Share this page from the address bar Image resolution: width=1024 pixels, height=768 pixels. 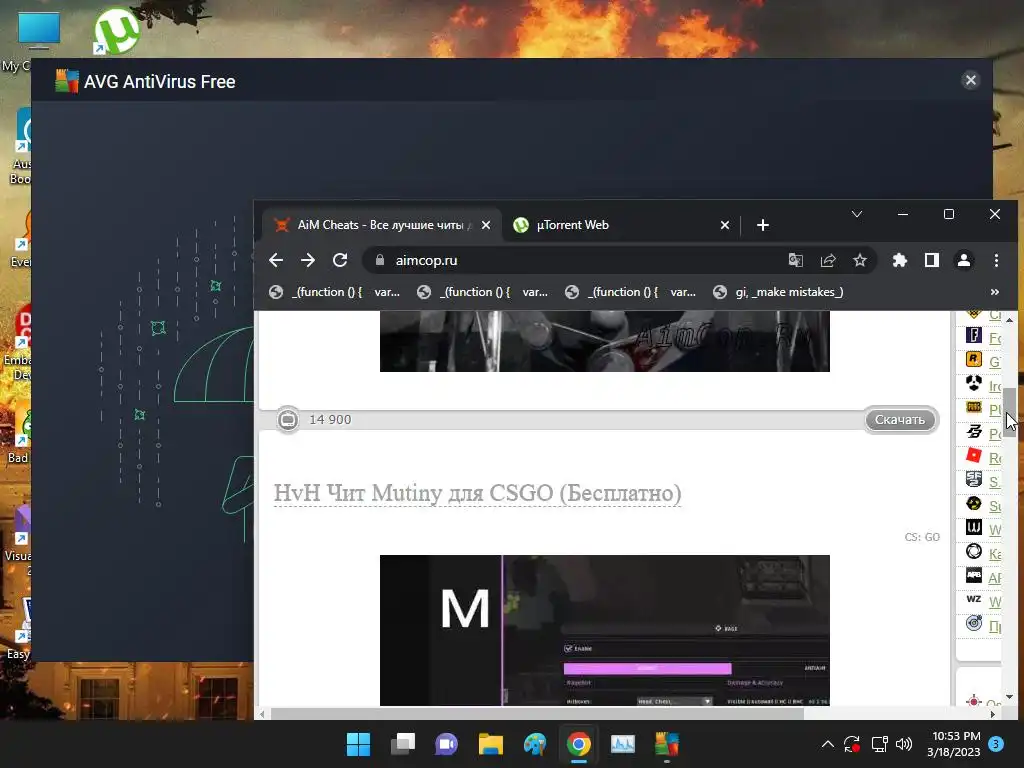828,261
